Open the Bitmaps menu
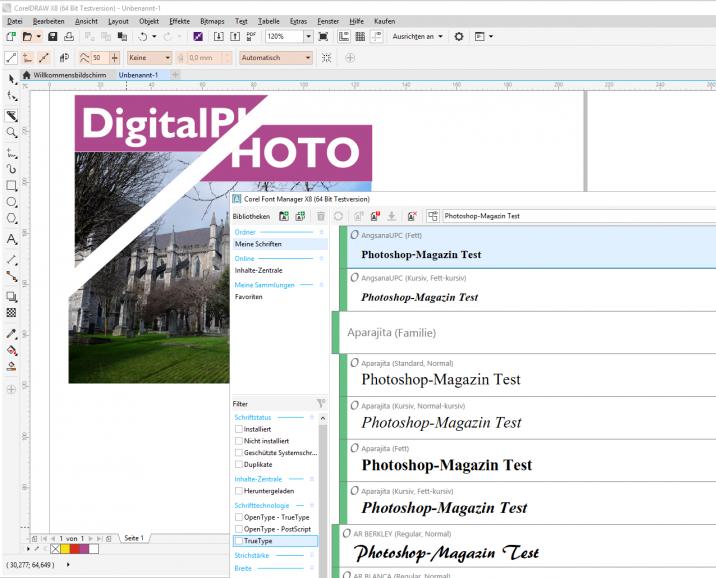The height and width of the screenshot is (578, 716). click(x=212, y=21)
